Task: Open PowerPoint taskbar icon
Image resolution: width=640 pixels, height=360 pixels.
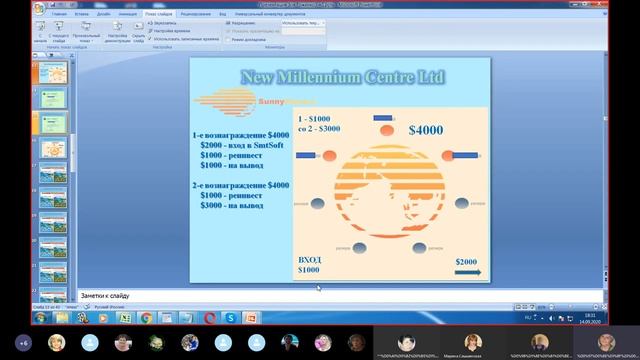Action: (x=251, y=318)
